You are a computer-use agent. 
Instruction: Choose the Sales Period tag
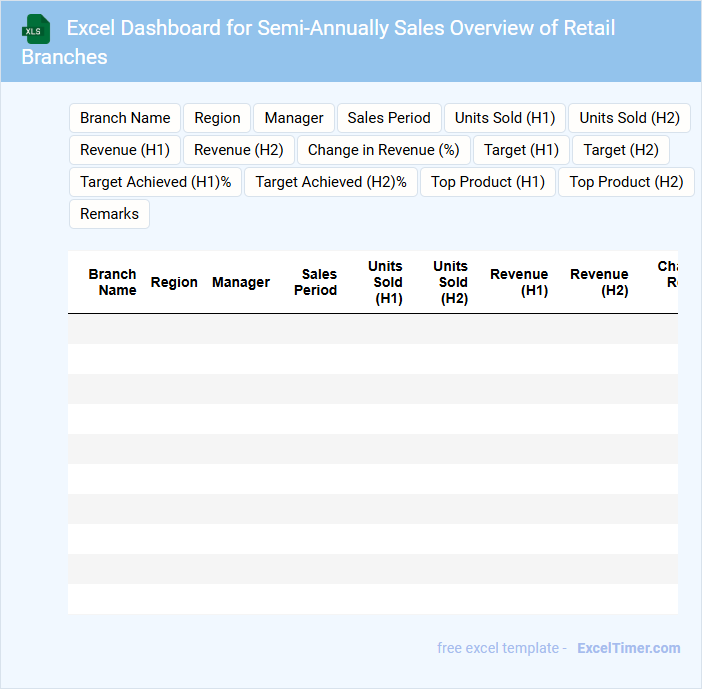point(389,118)
